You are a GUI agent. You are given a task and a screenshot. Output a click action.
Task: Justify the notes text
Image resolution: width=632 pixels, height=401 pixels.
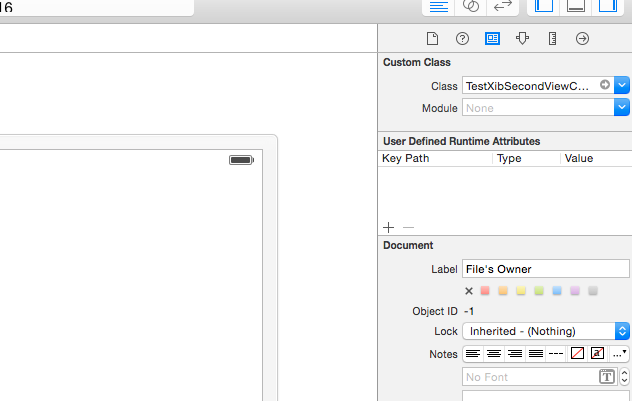536,354
